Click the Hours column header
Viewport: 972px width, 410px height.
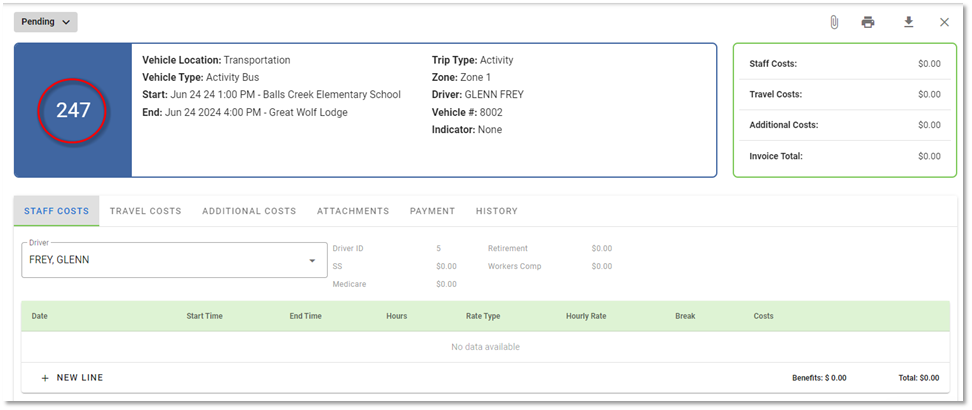pyautogui.click(x=397, y=316)
